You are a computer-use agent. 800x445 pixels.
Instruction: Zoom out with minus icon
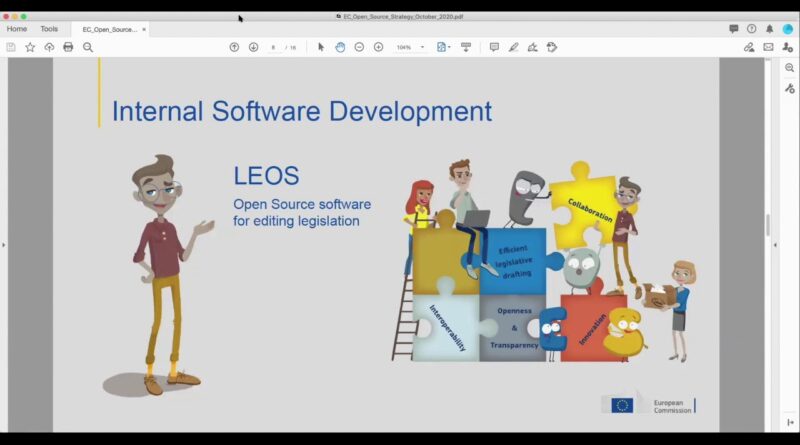(x=359, y=47)
